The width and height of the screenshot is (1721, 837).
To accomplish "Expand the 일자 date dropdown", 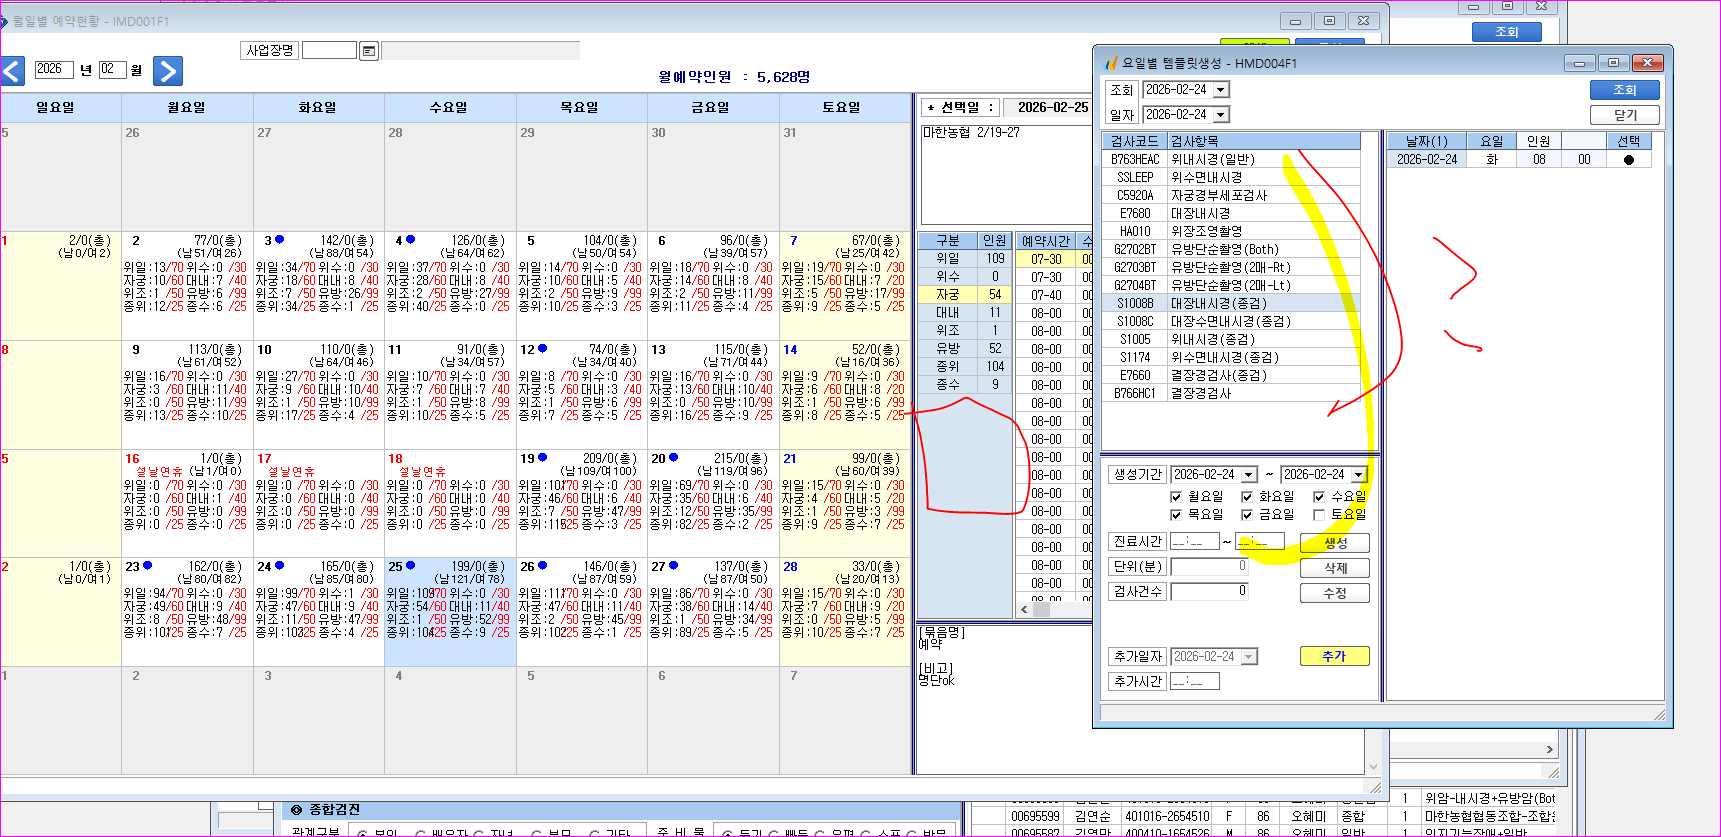I will 1221,115.
